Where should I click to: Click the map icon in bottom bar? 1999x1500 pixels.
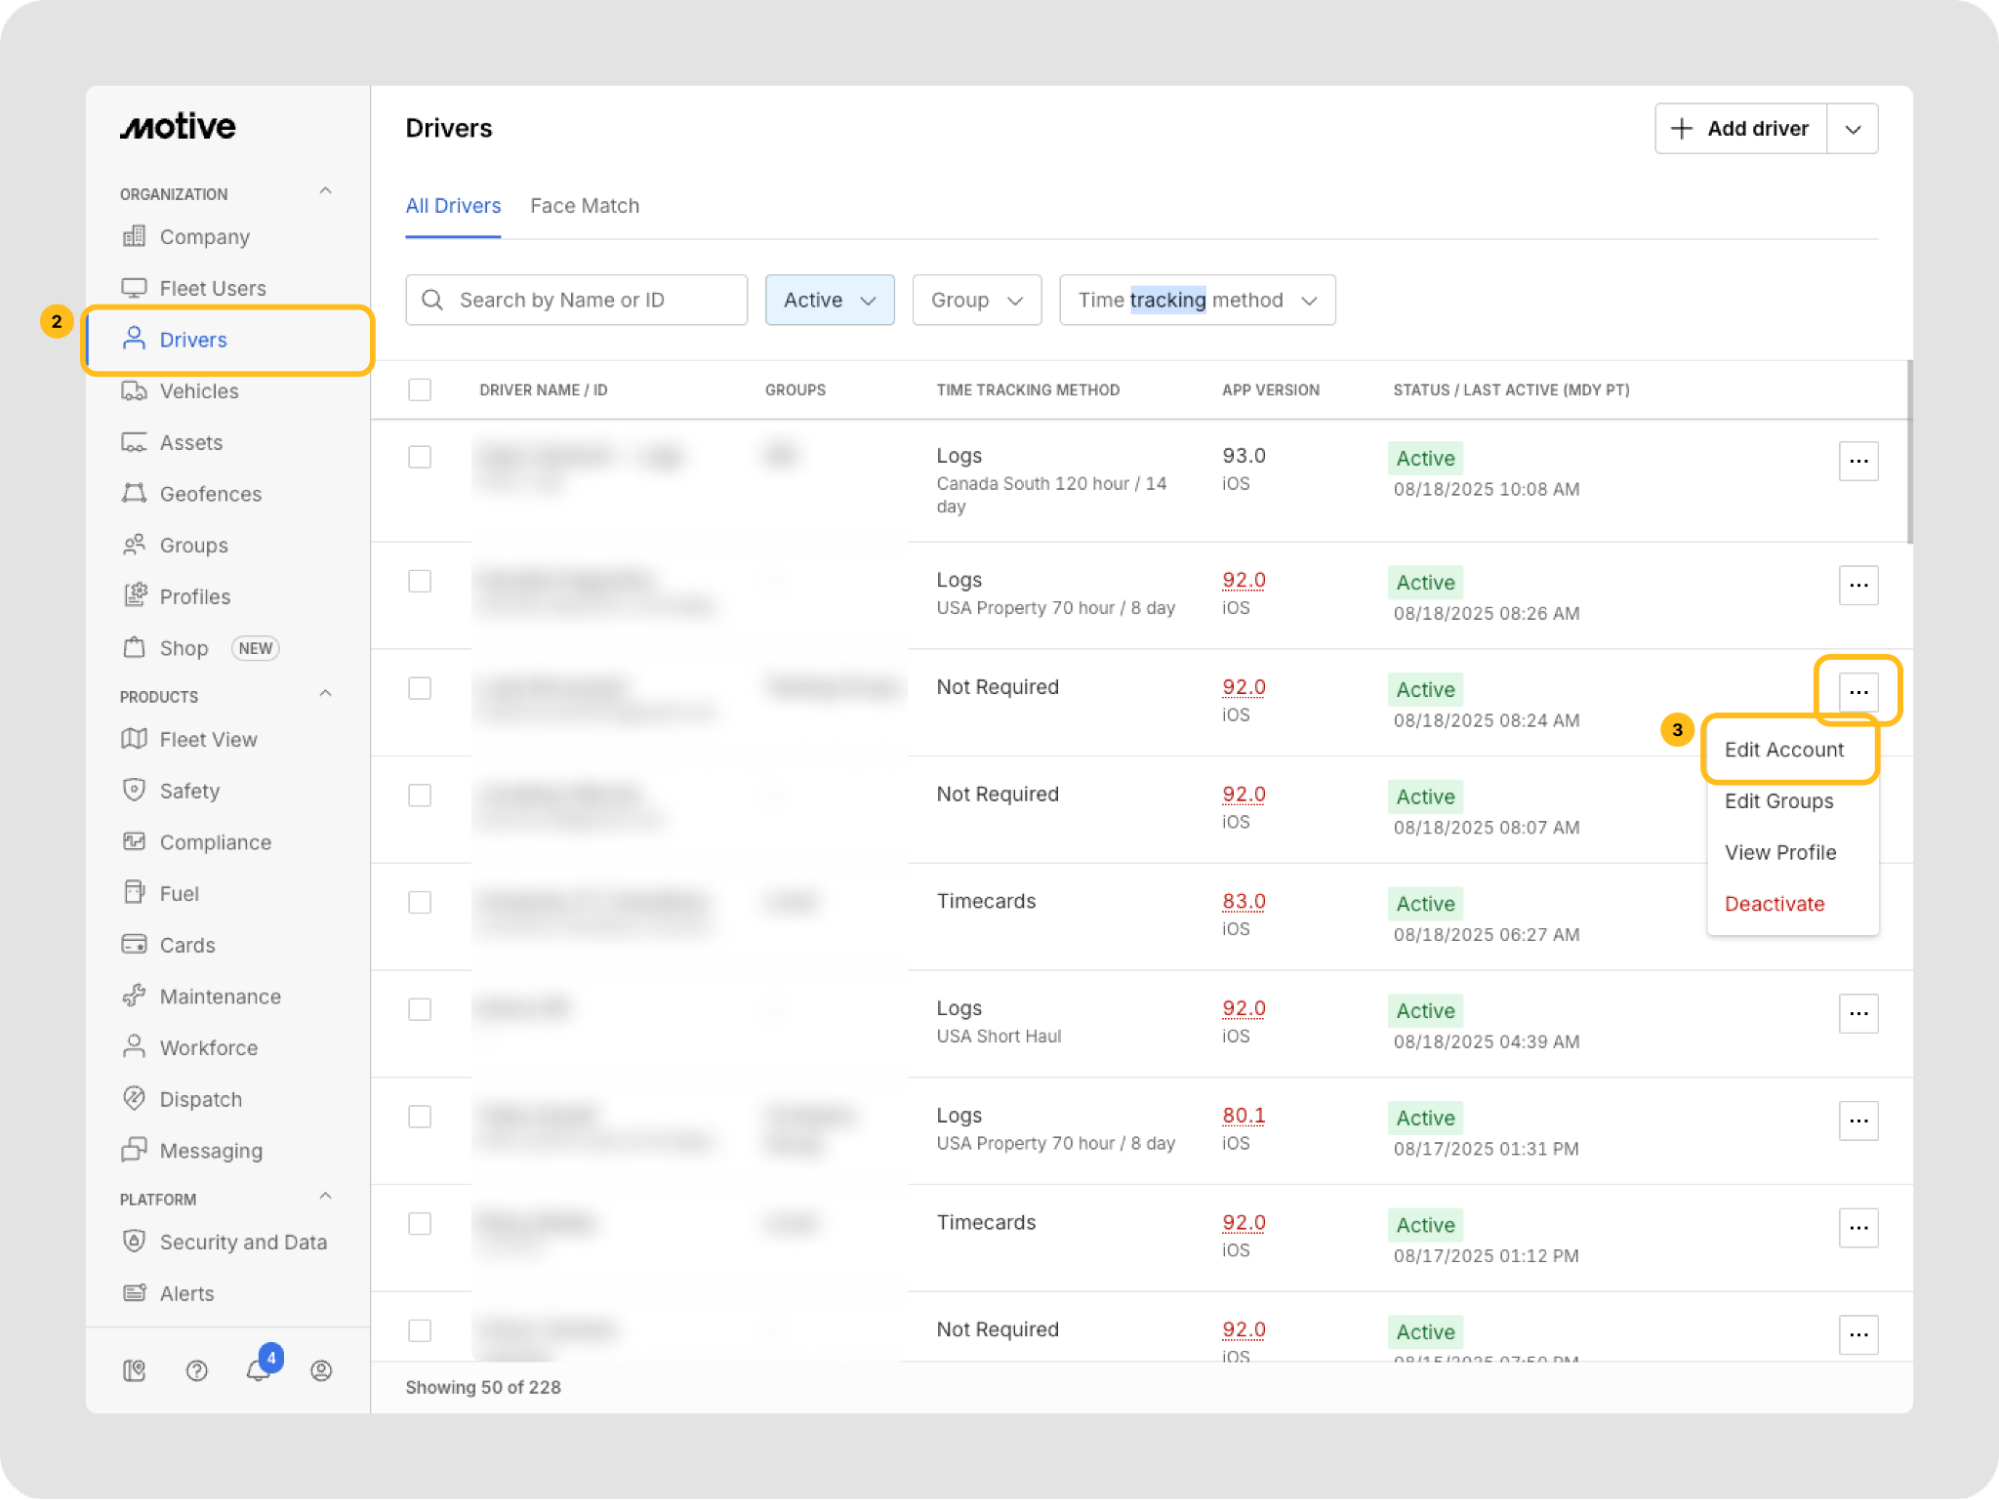coord(134,1370)
